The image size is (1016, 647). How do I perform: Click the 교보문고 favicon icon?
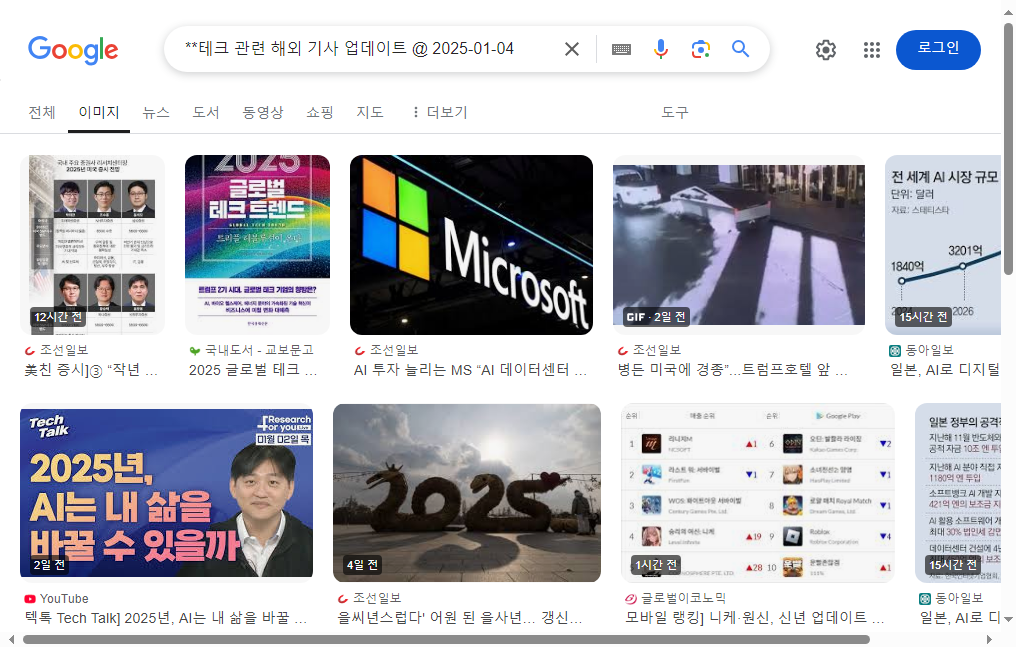coord(194,351)
